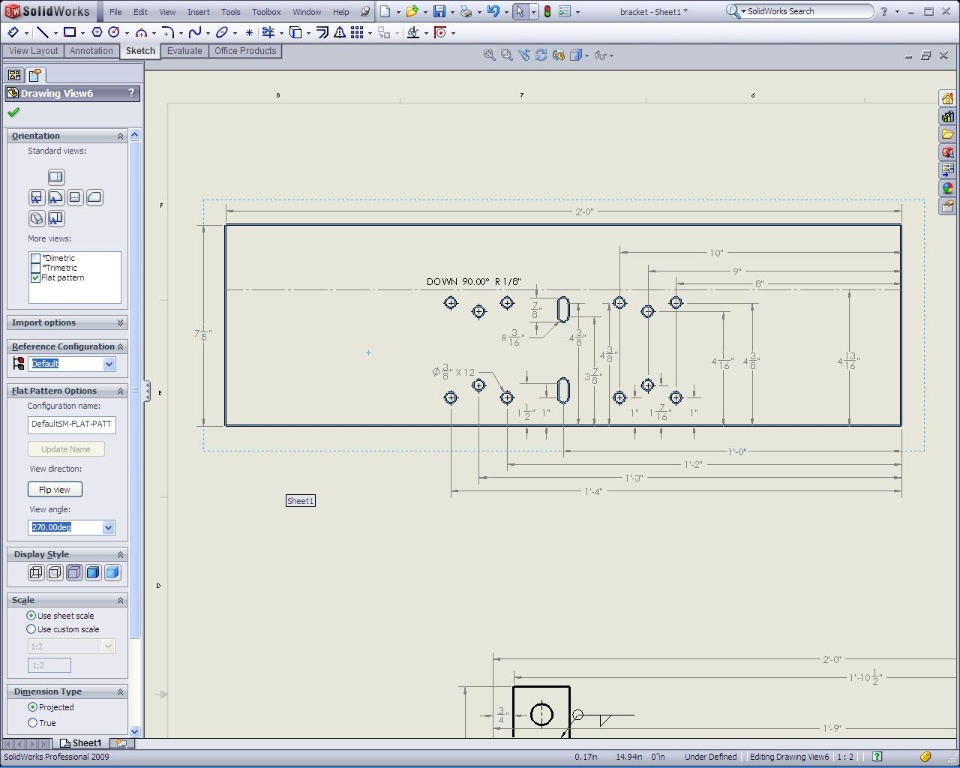The width and height of the screenshot is (960, 768).
Task: Open the Insert menu
Action: click(199, 12)
